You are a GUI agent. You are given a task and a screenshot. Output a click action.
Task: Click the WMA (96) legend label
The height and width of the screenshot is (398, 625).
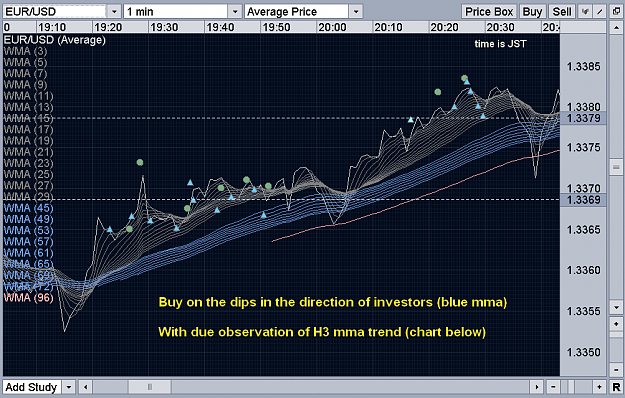(x=28, y=297)
